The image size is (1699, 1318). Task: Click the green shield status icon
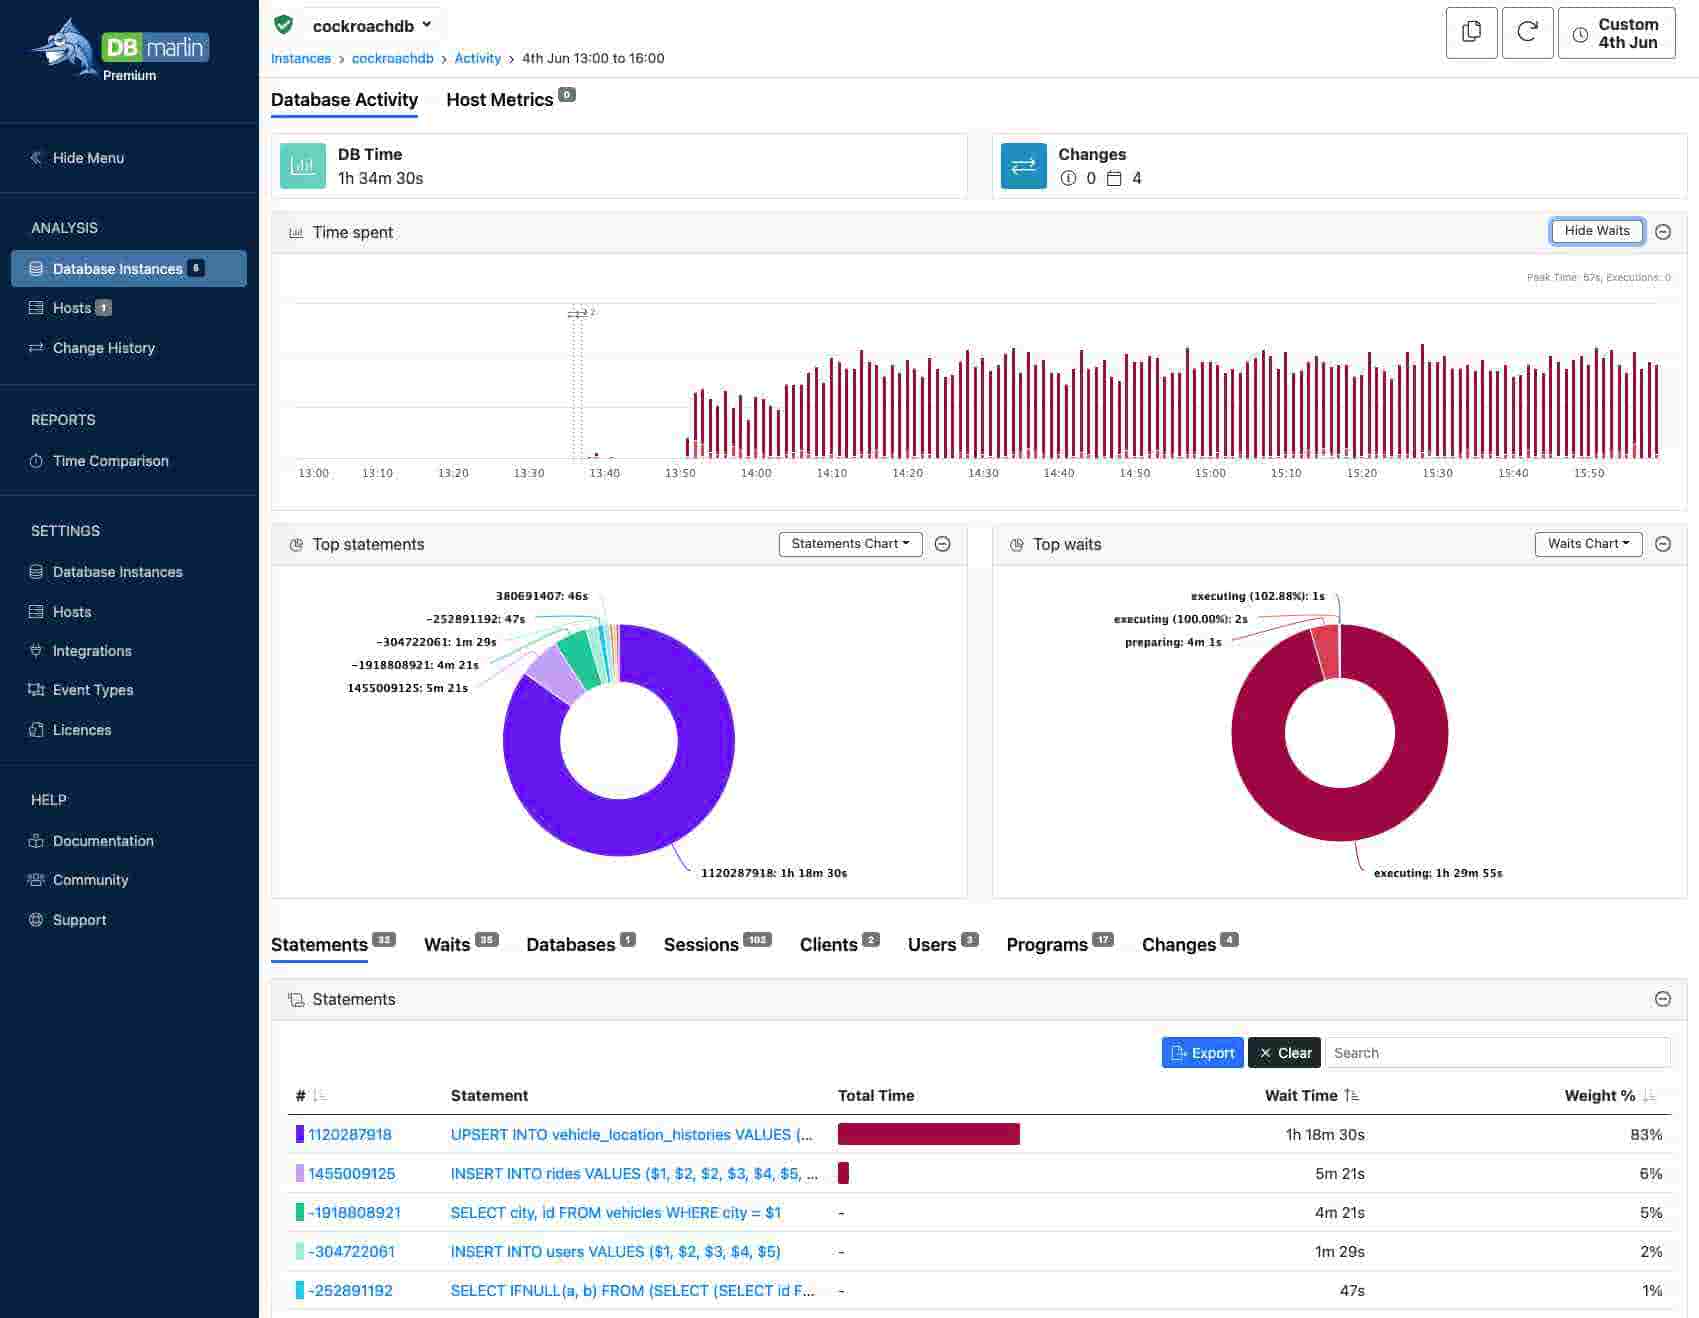pos(284,25)
